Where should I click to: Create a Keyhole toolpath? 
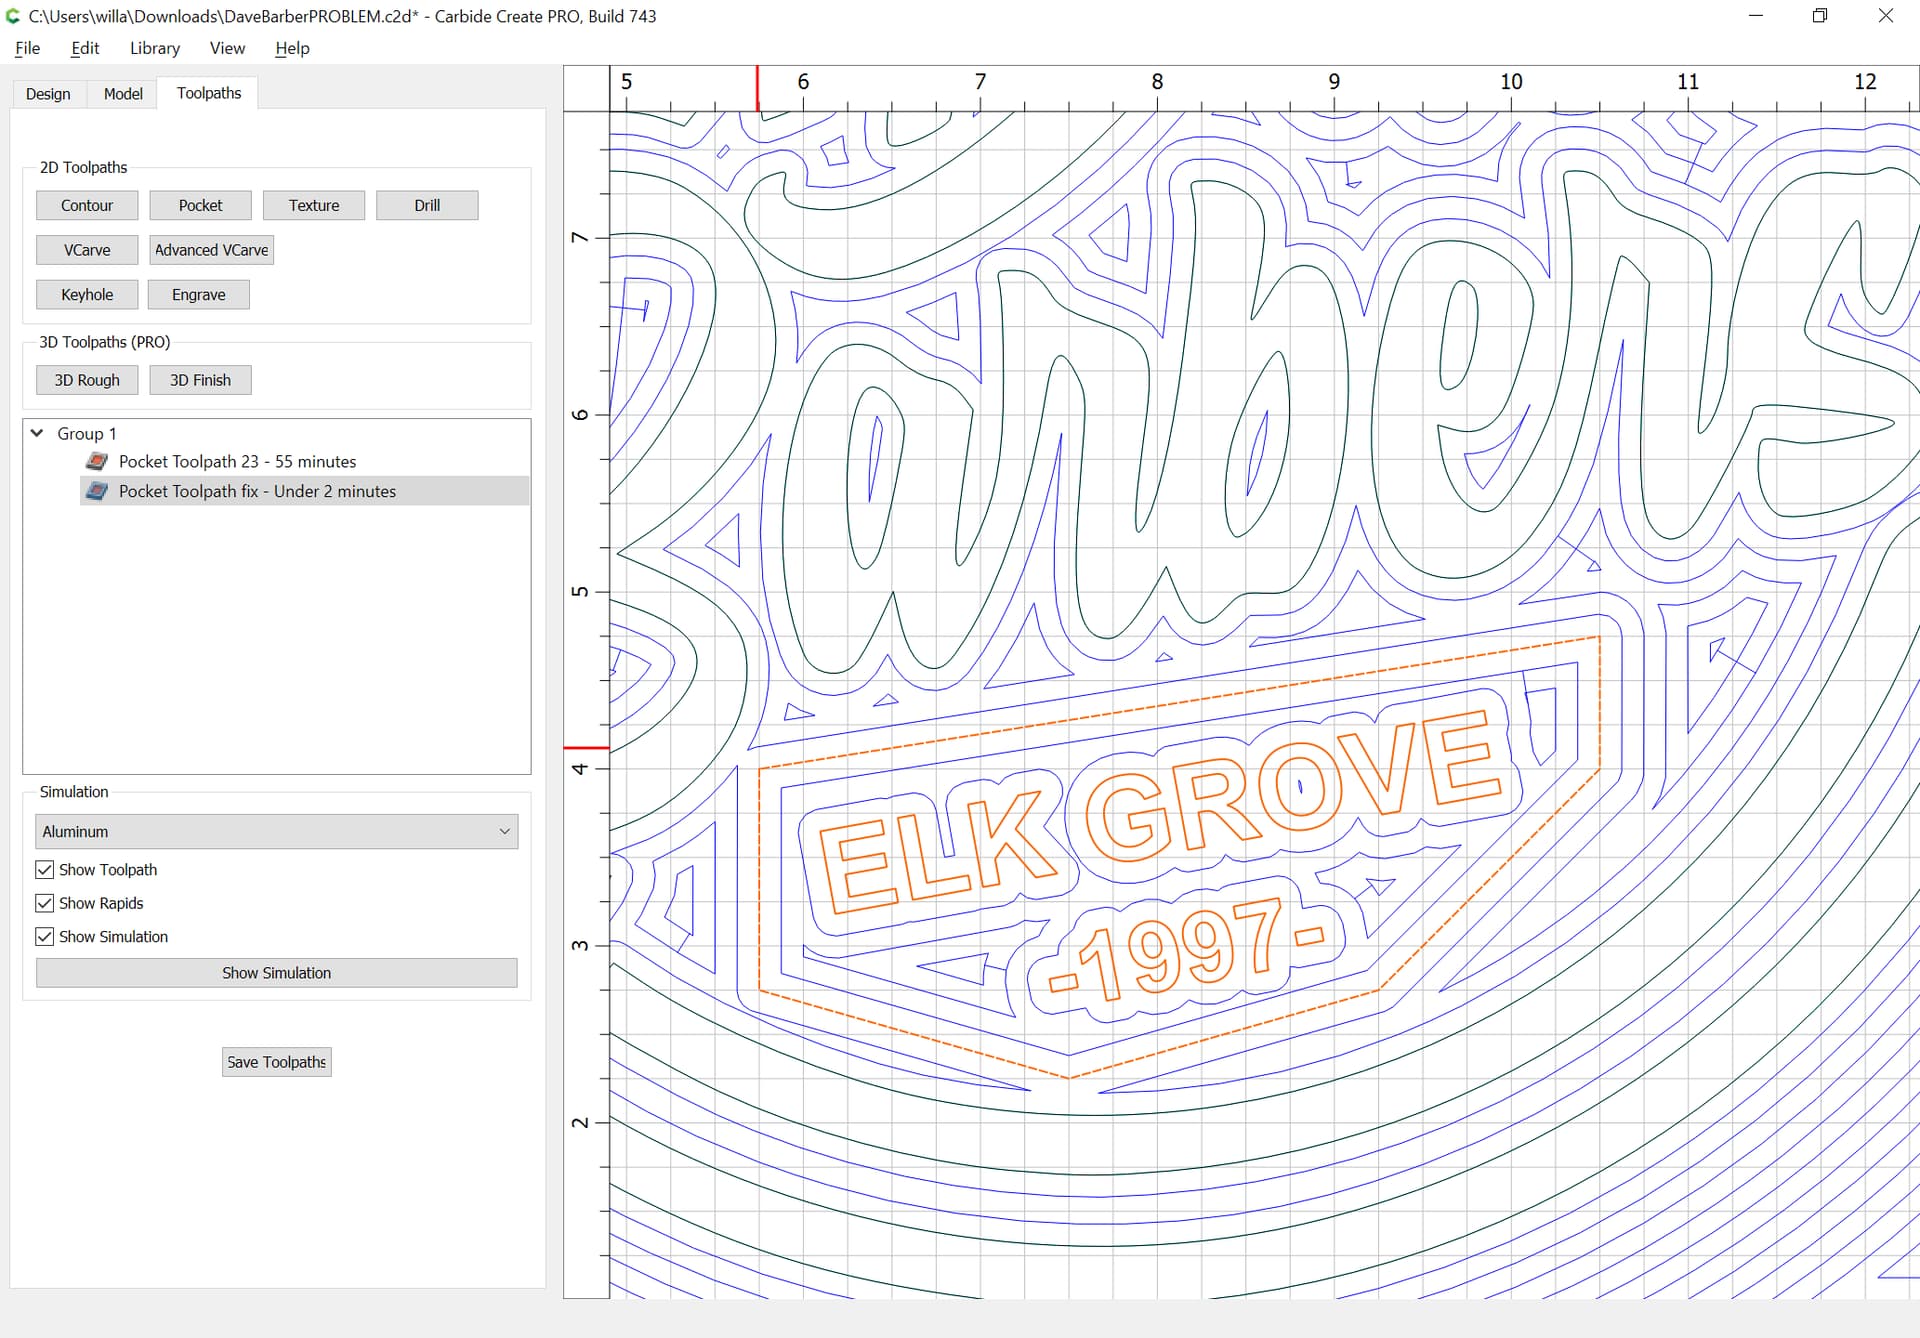[x=87, y=295]
